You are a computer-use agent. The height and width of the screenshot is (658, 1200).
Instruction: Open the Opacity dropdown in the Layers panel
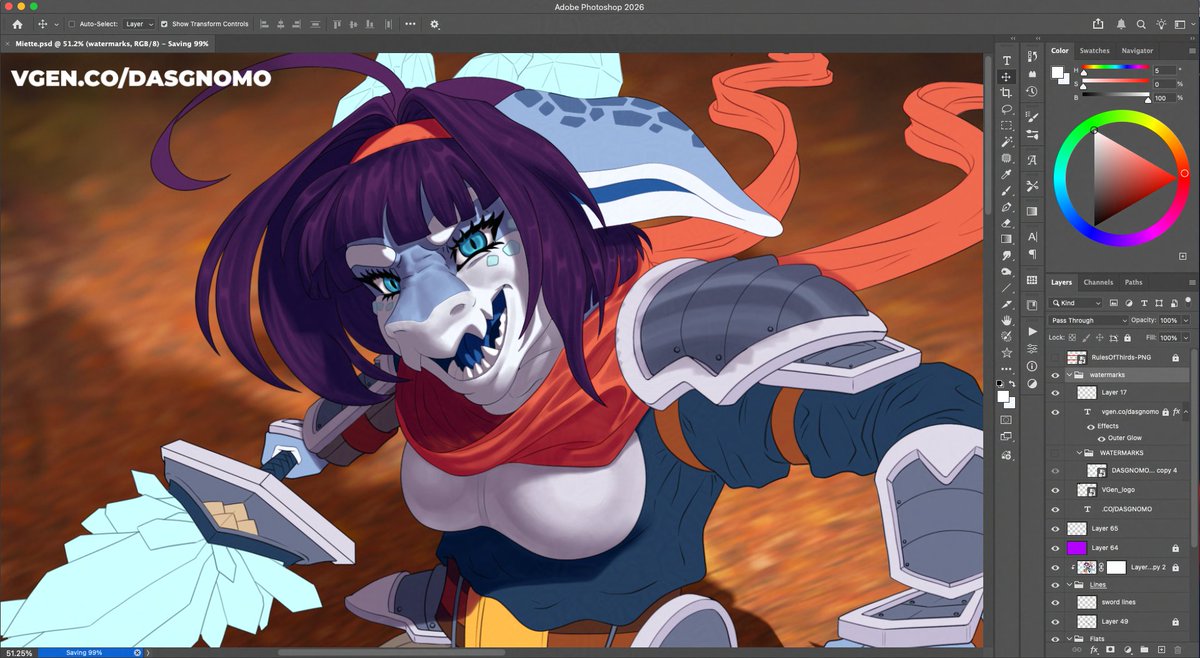click(1185, 321)
